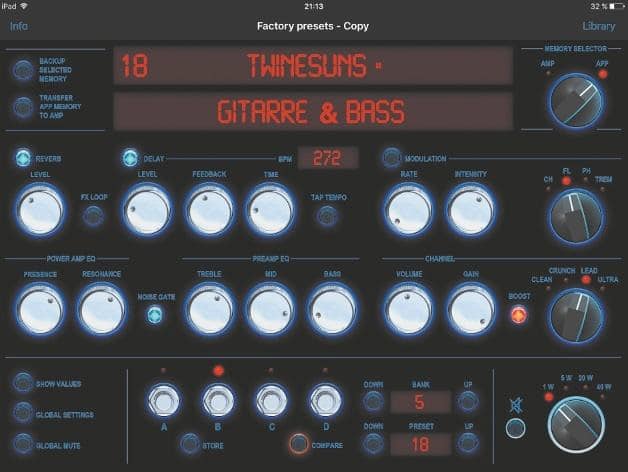The width and height of the screenshot is (628, 472).
Task: Click Transfer App Memory to Amp button
Action: (x=23, y=107)
